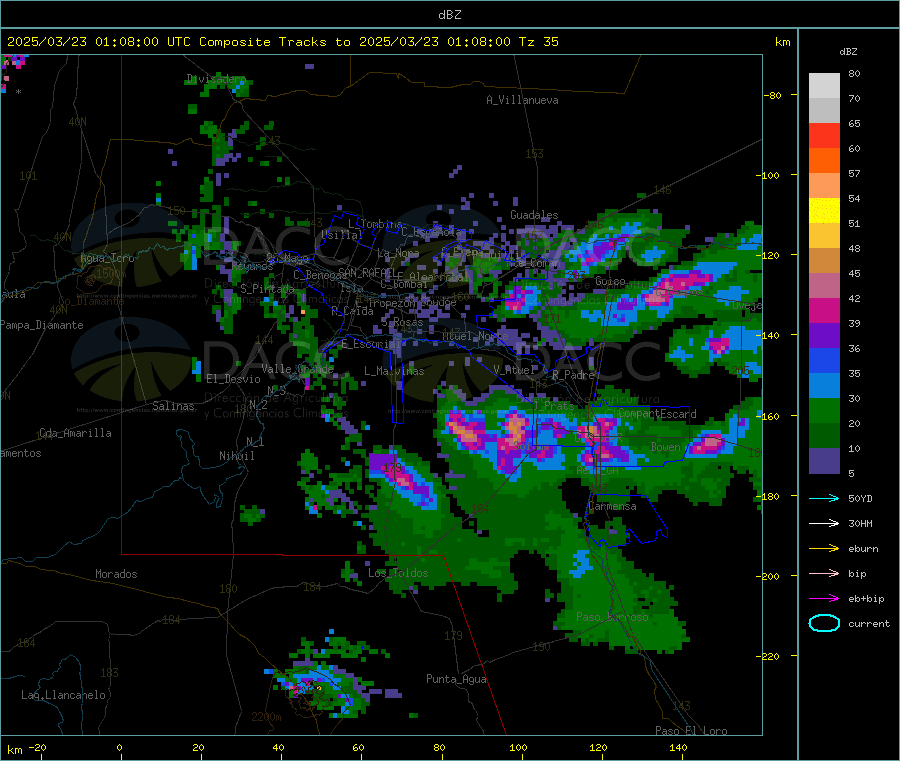This screenshot has width=900, height=761.
Task: Click the 'eb+bip' legend label
Action: tap(866, 599)
